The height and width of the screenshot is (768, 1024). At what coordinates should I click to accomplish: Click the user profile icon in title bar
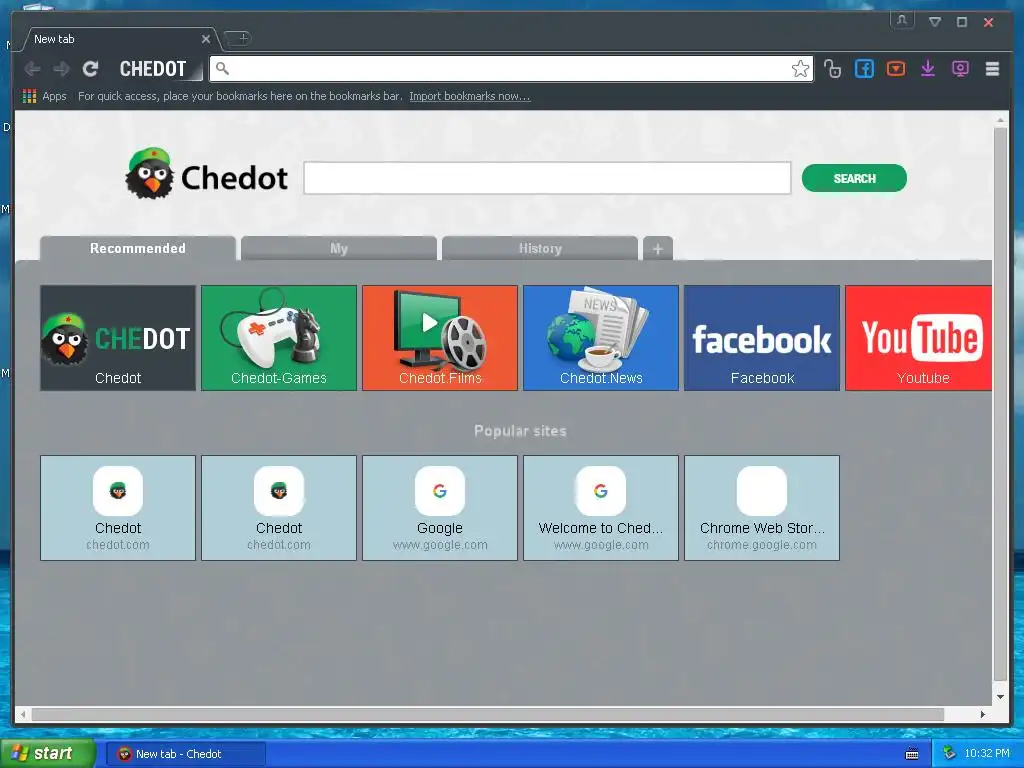pyautogui.click(x=902, y=20)
